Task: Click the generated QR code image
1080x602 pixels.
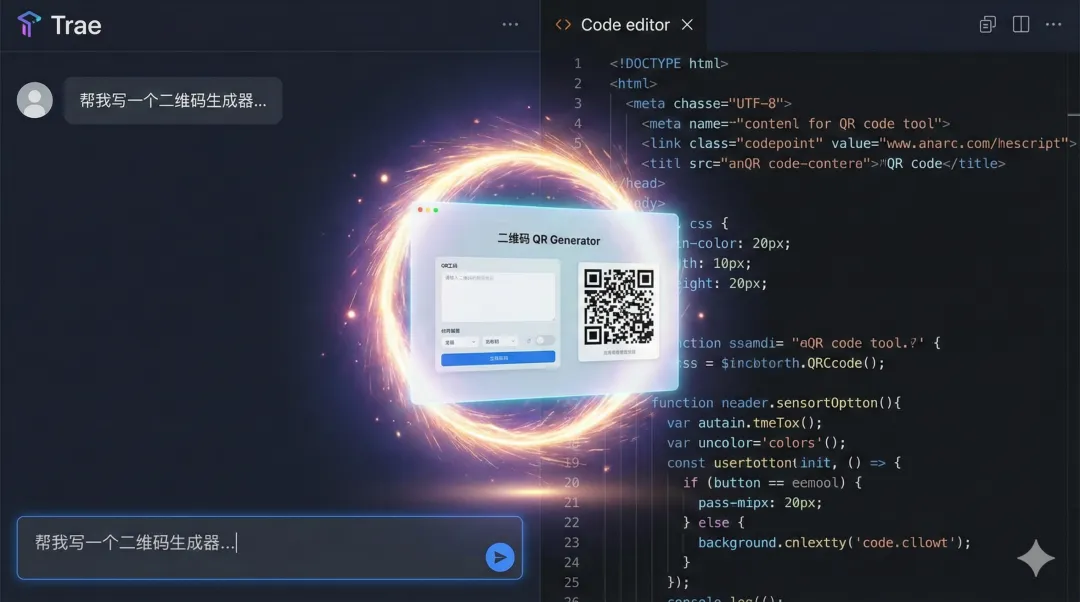Action: (619, 307)
